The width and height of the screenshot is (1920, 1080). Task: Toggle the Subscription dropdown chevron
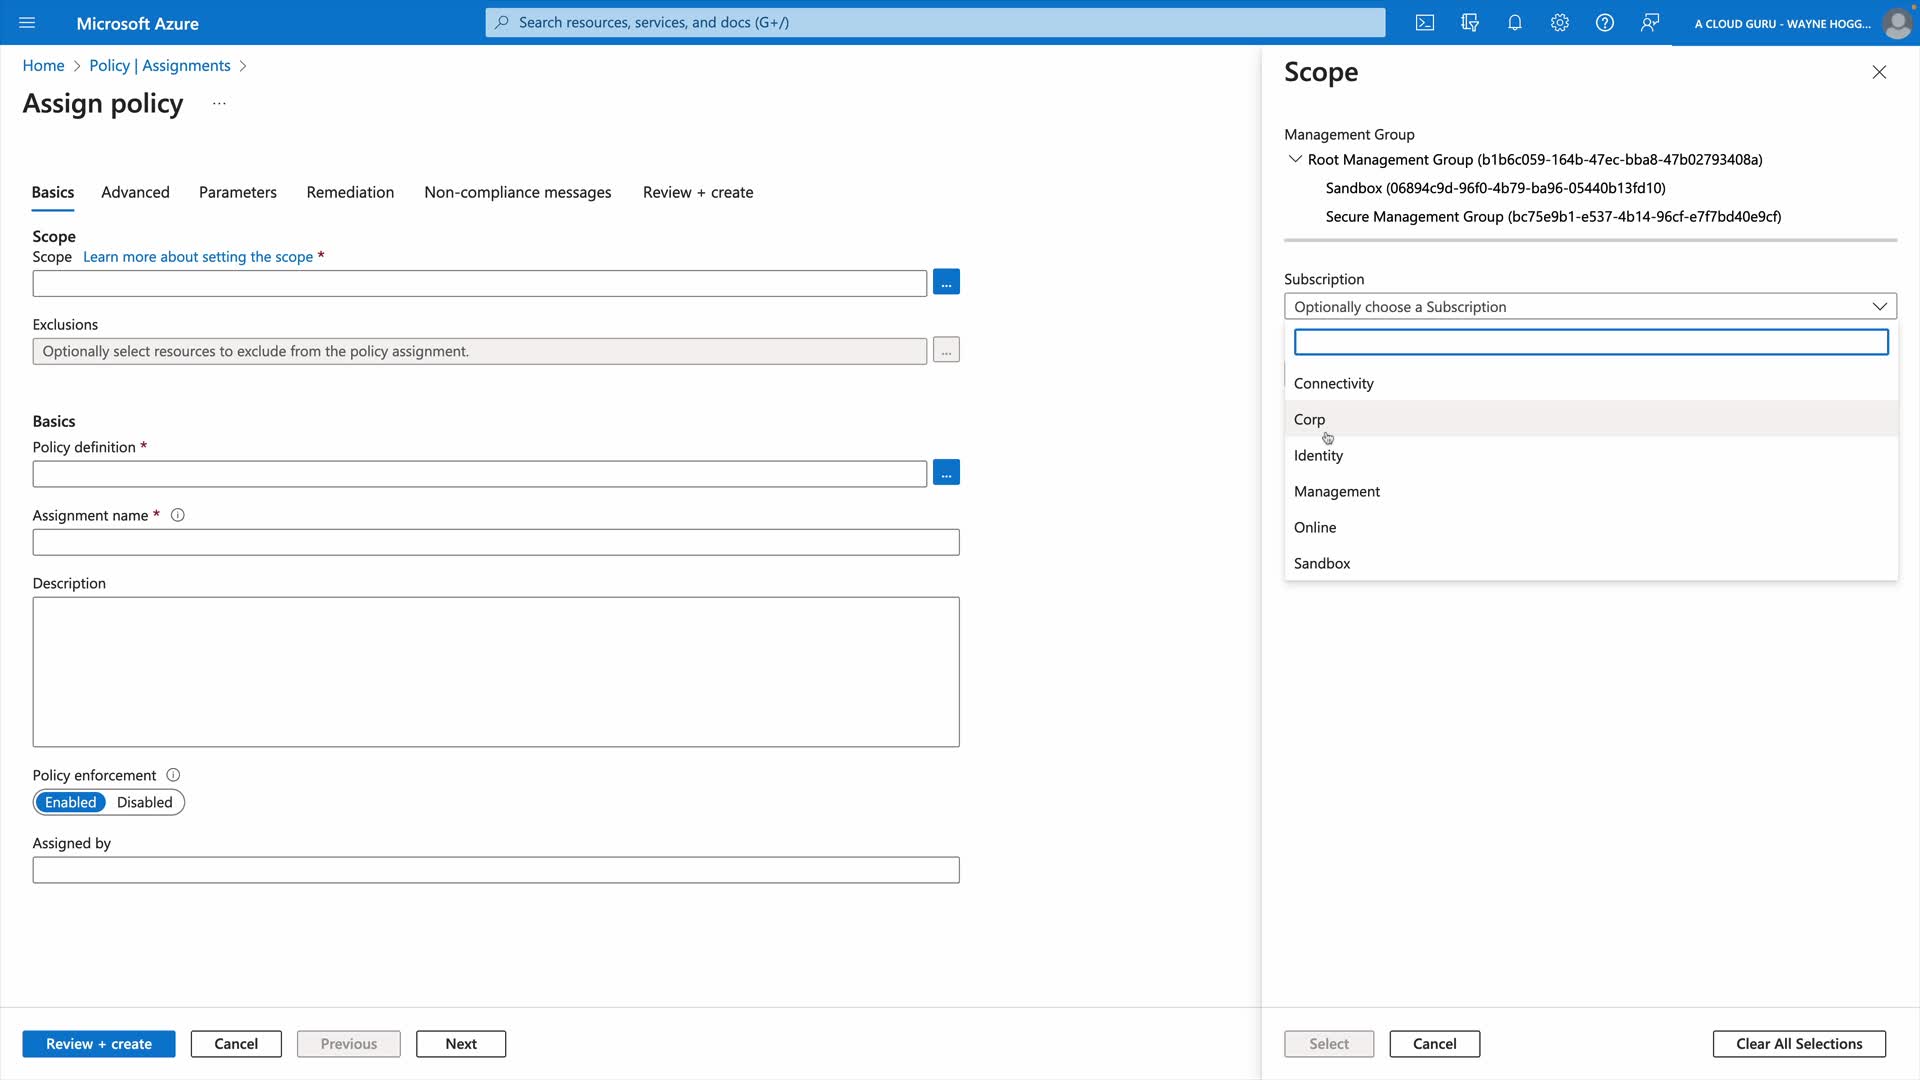click(x=1879, y=306)
